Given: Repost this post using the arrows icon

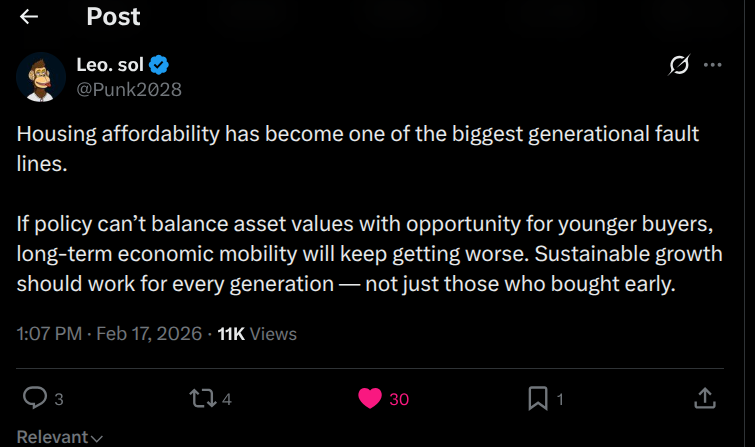Looking at the screenshot, I should click(x=201, y=398).
